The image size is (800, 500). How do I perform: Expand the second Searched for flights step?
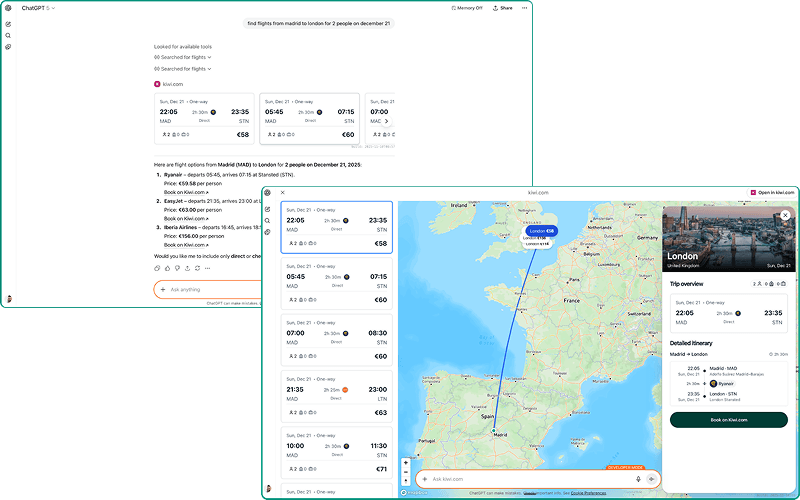coord(183,69)
